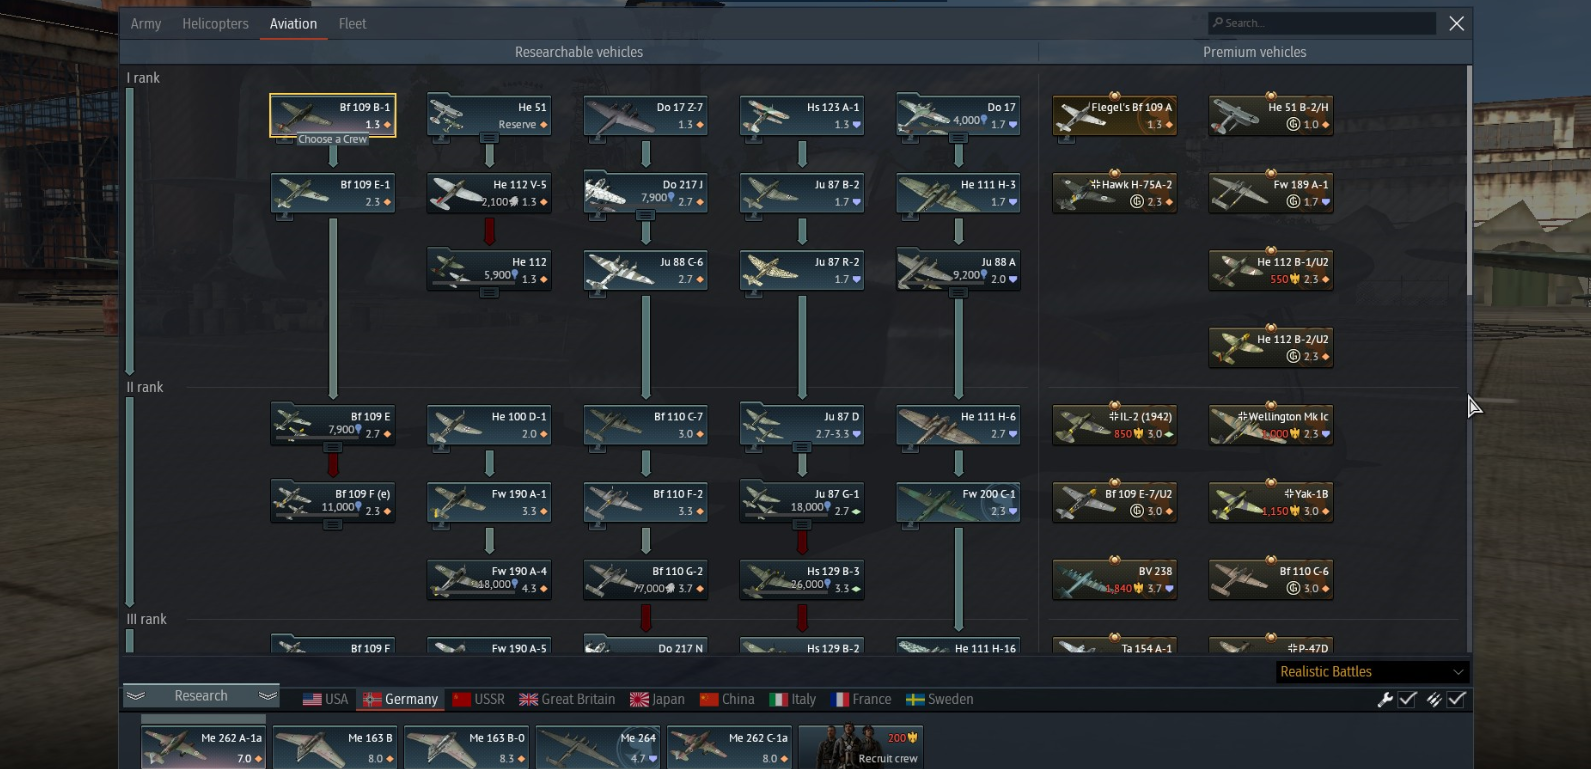Collapse the Research panel with right chevron
Viewport: 1591px width, 769px height.
[267, 696]
